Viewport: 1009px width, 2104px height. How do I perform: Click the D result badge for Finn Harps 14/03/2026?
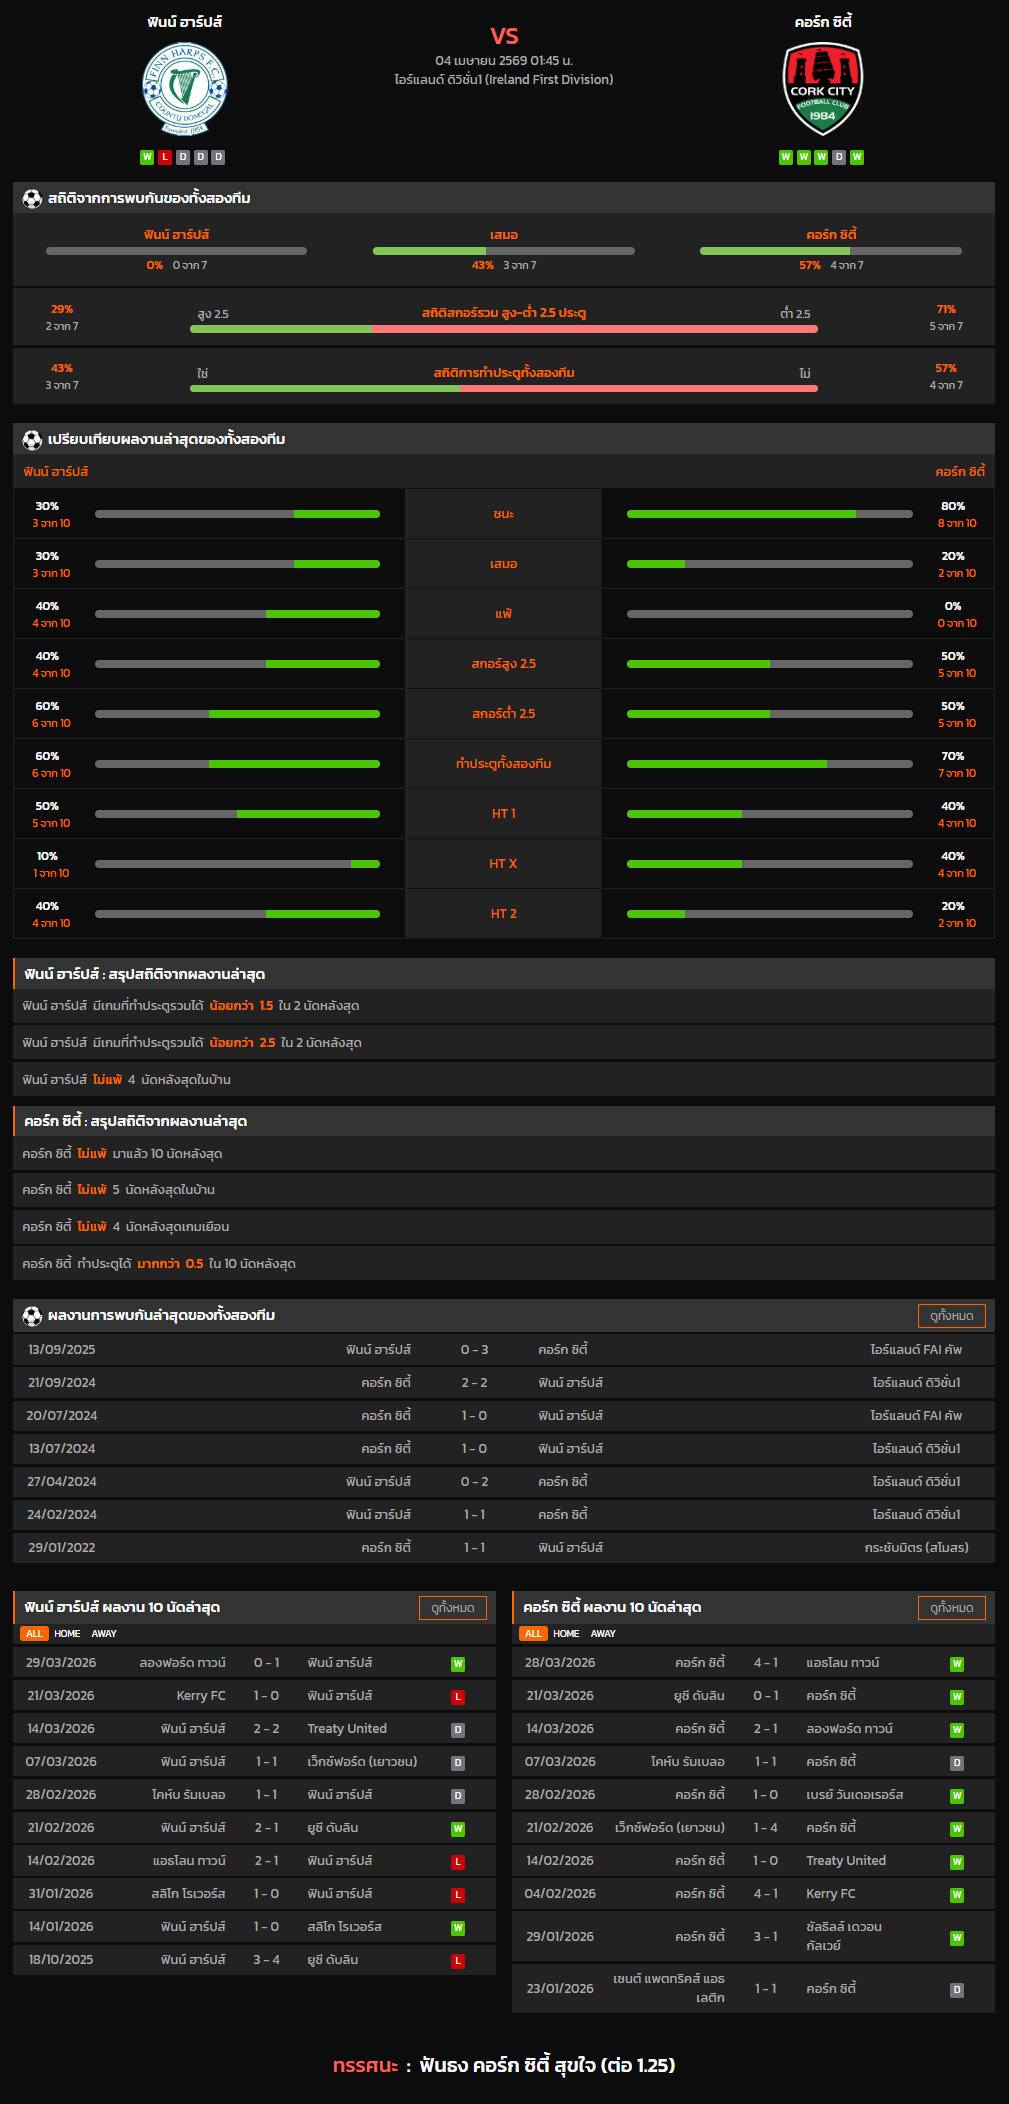[x=457, y=1730]
